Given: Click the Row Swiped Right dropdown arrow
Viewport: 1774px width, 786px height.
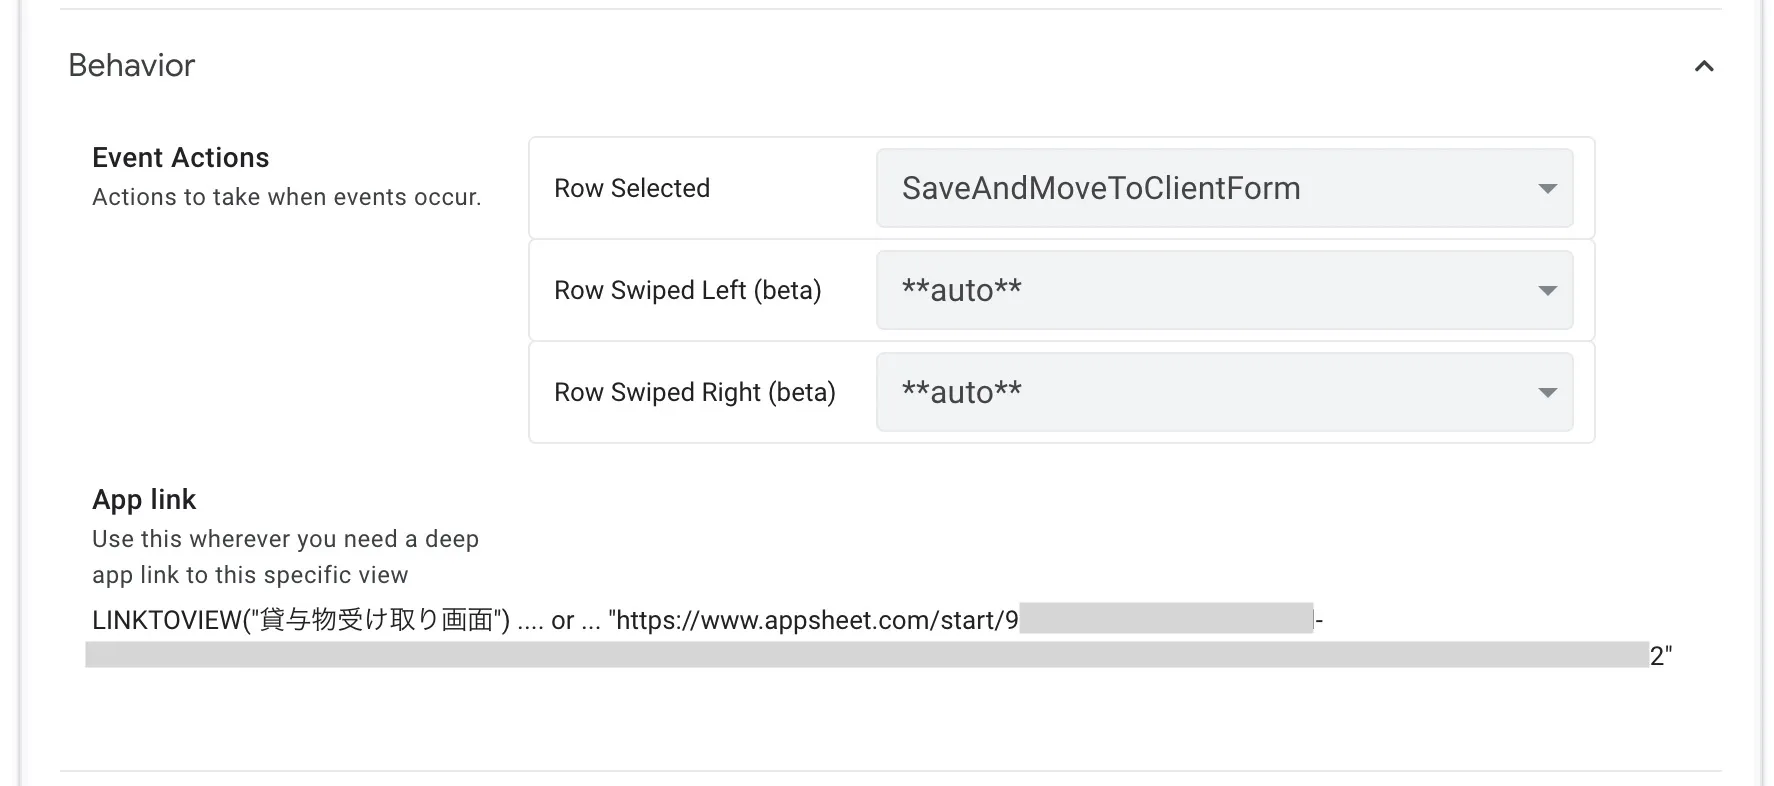Looking at the screenshot, I should (x=1547, y=392).
